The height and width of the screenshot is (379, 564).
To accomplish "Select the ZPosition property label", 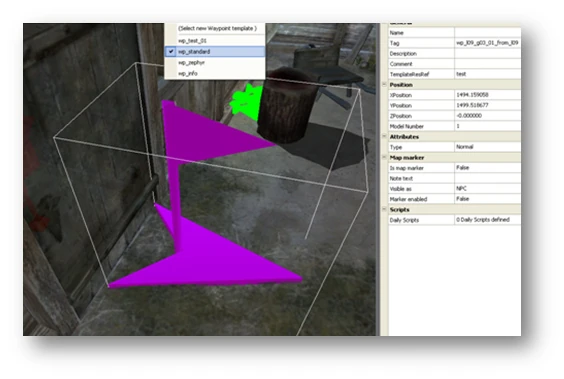I will pos(400,116).
